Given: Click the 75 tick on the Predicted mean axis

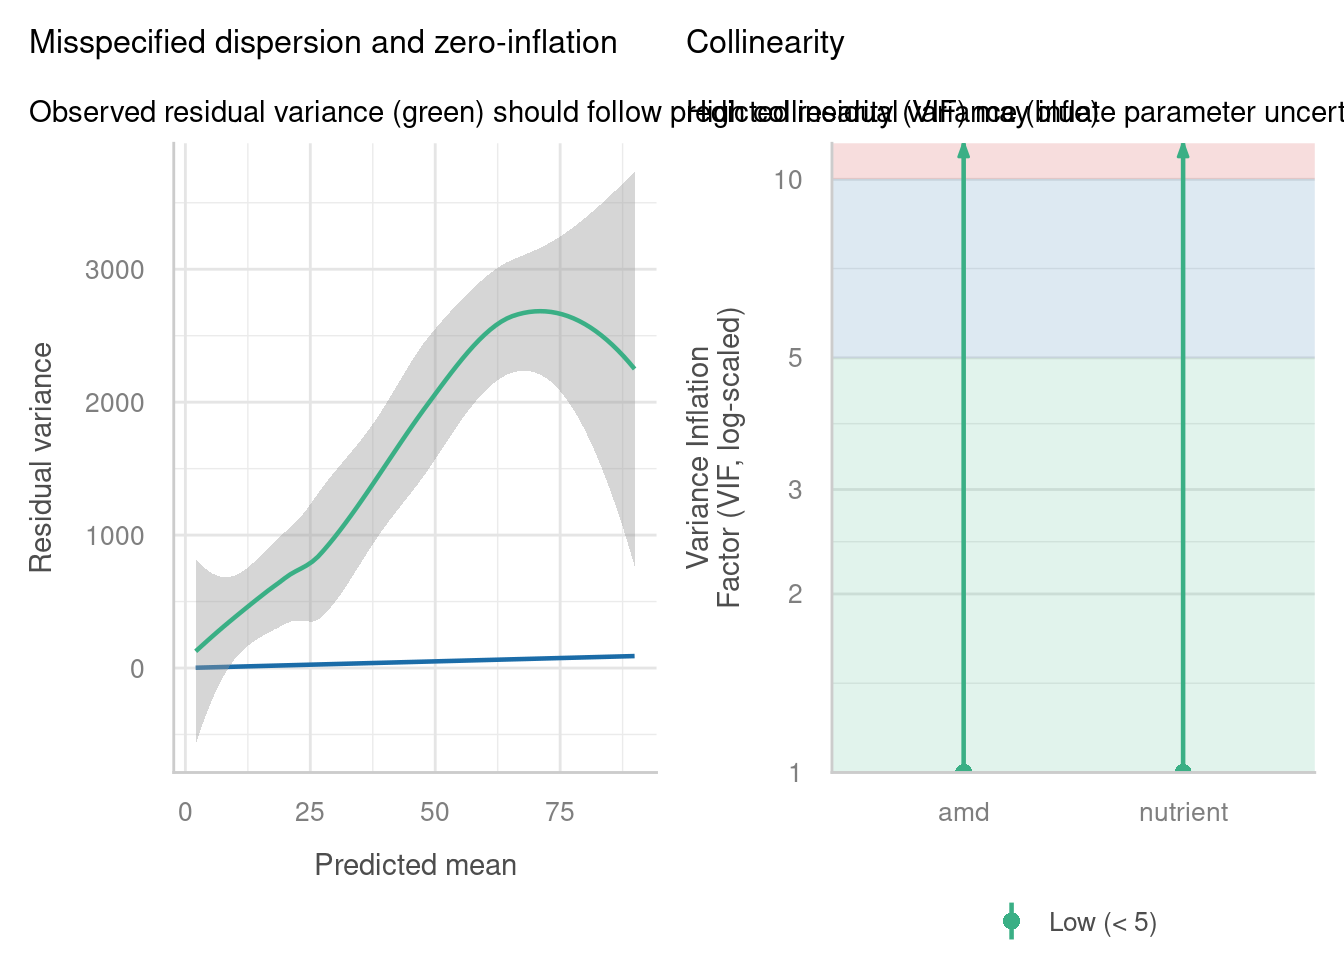Looking at the screenshot, I should [560, 812].
